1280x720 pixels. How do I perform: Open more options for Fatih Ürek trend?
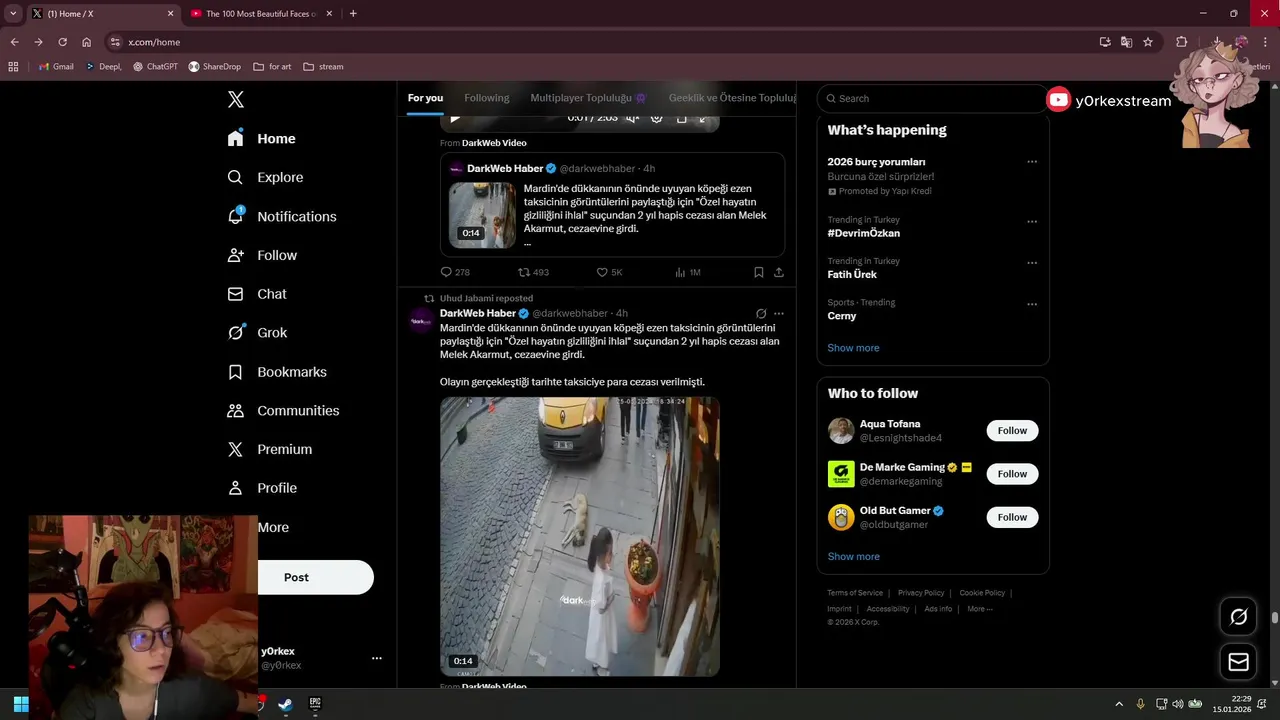point(1032,263)
